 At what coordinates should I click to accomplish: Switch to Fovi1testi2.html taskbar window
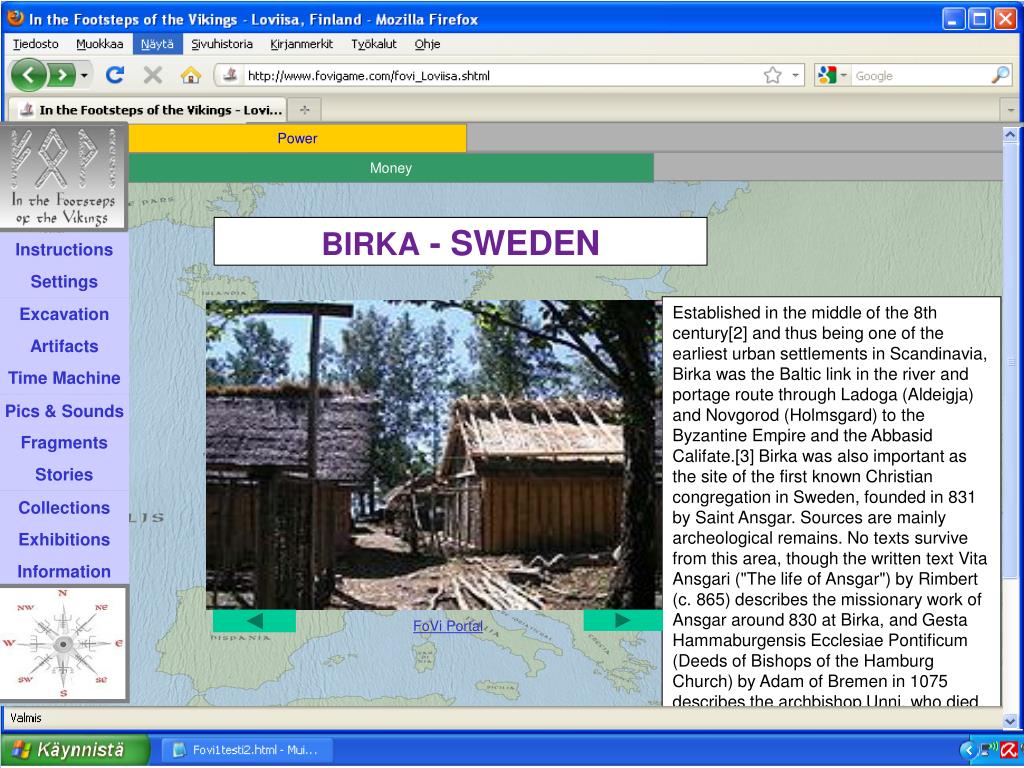tap(247, 750)
